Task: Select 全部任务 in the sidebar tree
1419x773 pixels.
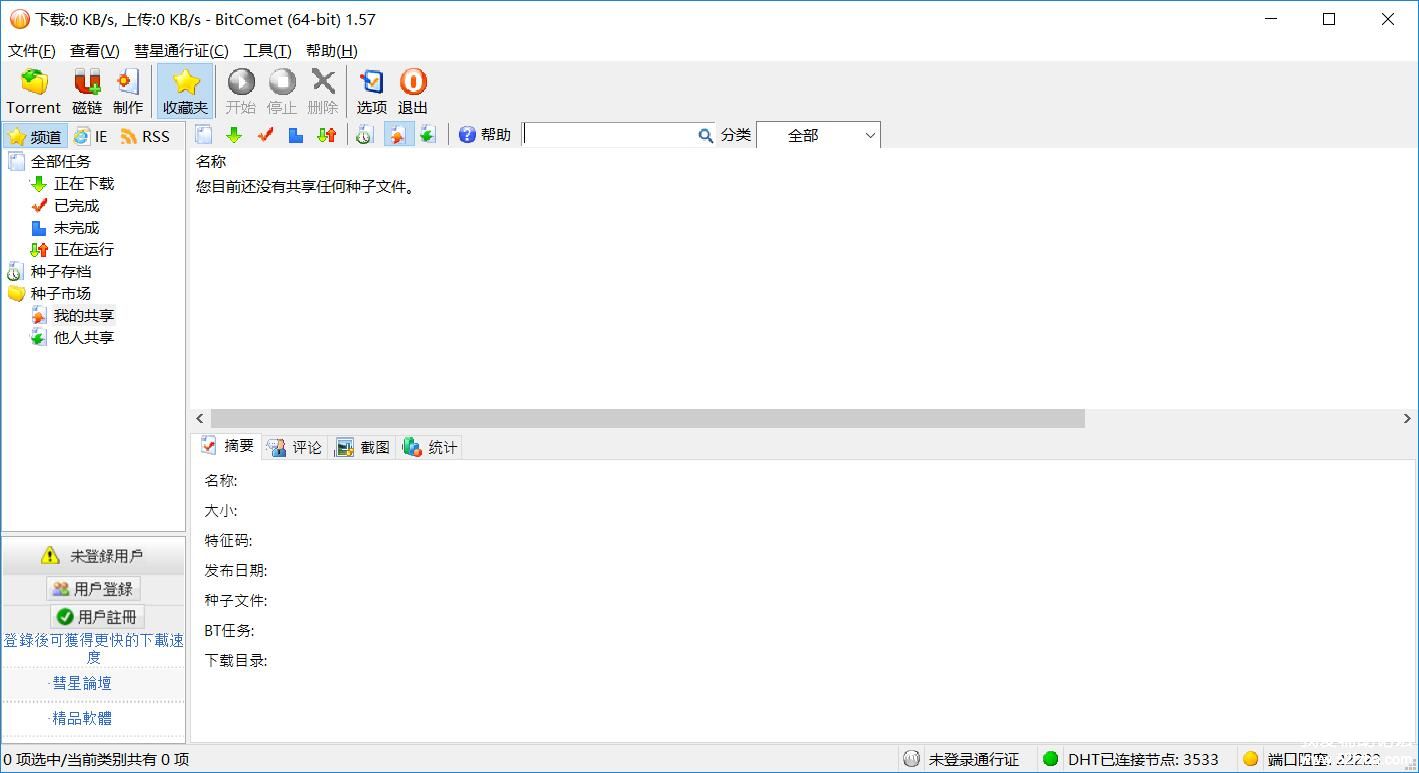Action: pos(60,161)
